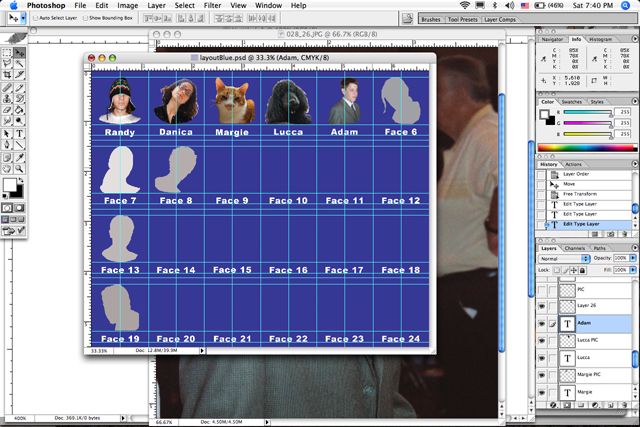Screen dimensions: 640x427
Task: Switch to Quick Mask mode
Action: click(x=19, y=208)
